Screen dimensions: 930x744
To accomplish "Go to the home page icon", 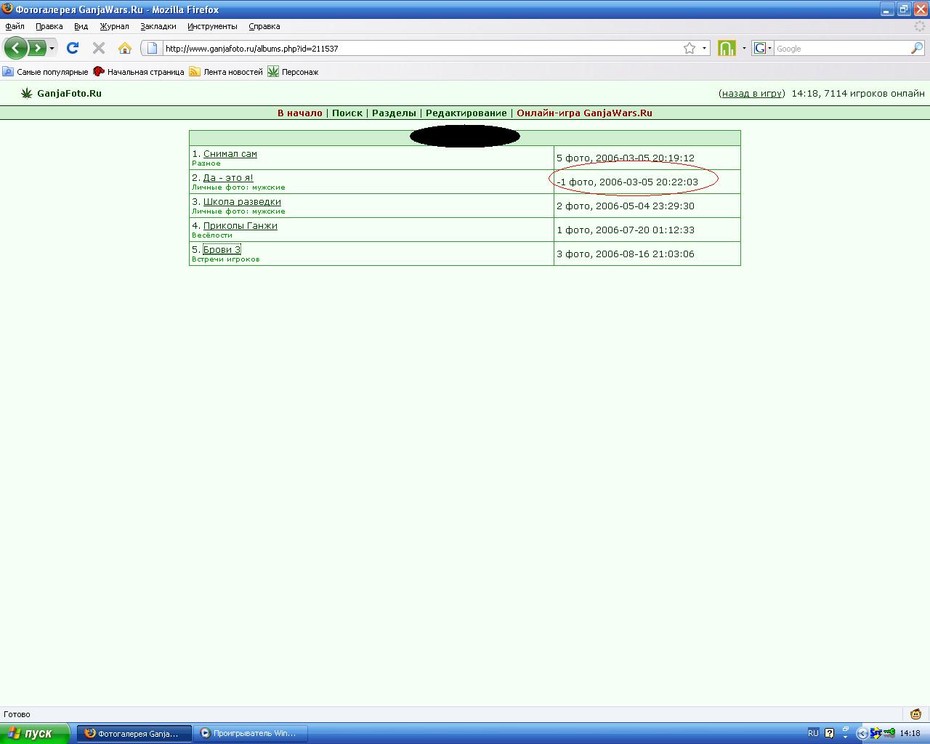I will click(125, 48).
